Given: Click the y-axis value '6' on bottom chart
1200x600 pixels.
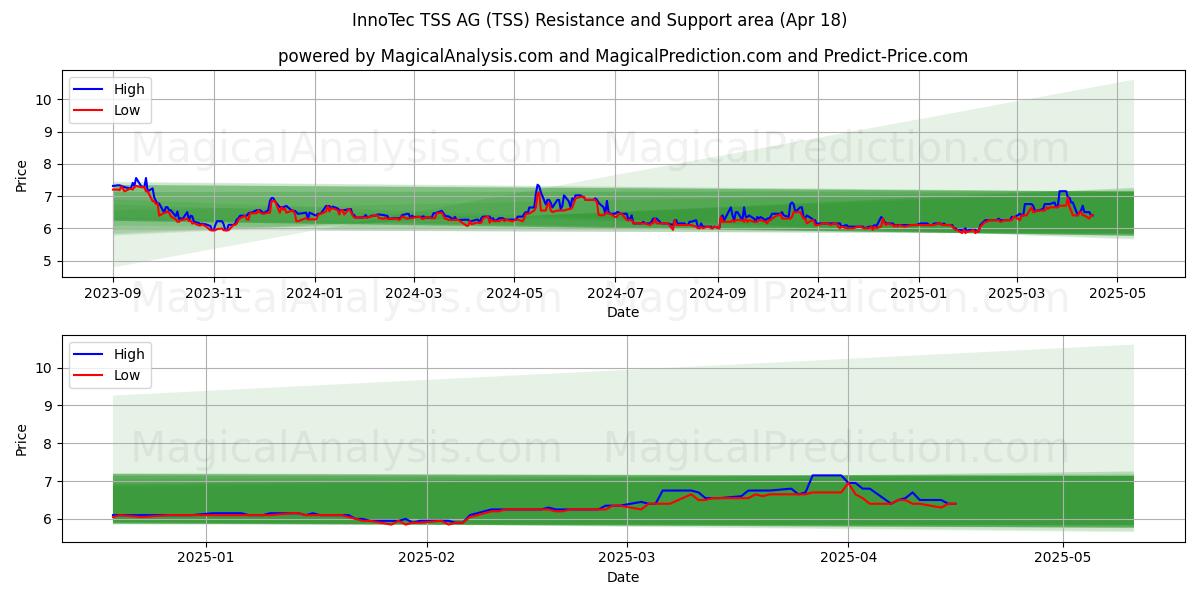Looking at the screenshot, I should click(x=48, y=519).
